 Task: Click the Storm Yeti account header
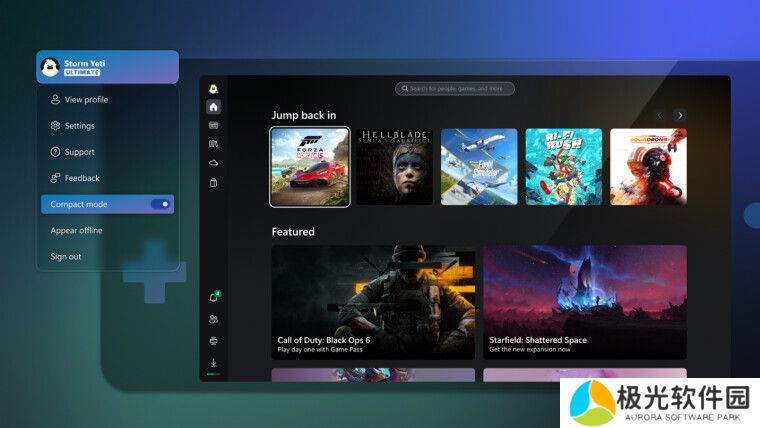tap(108, 67)
